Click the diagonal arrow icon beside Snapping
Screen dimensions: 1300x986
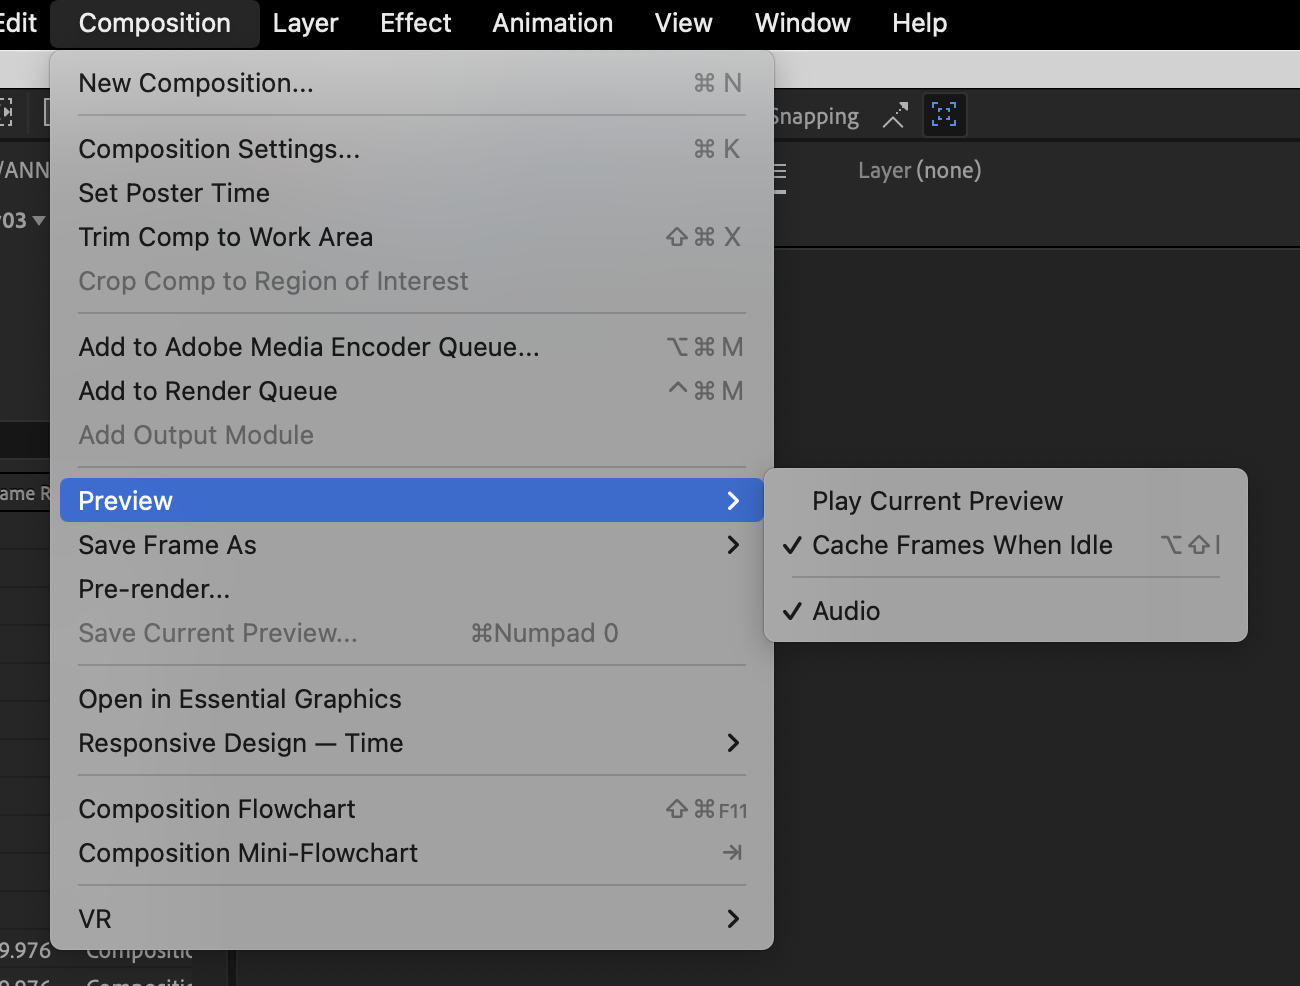click(x=894, y=115)
